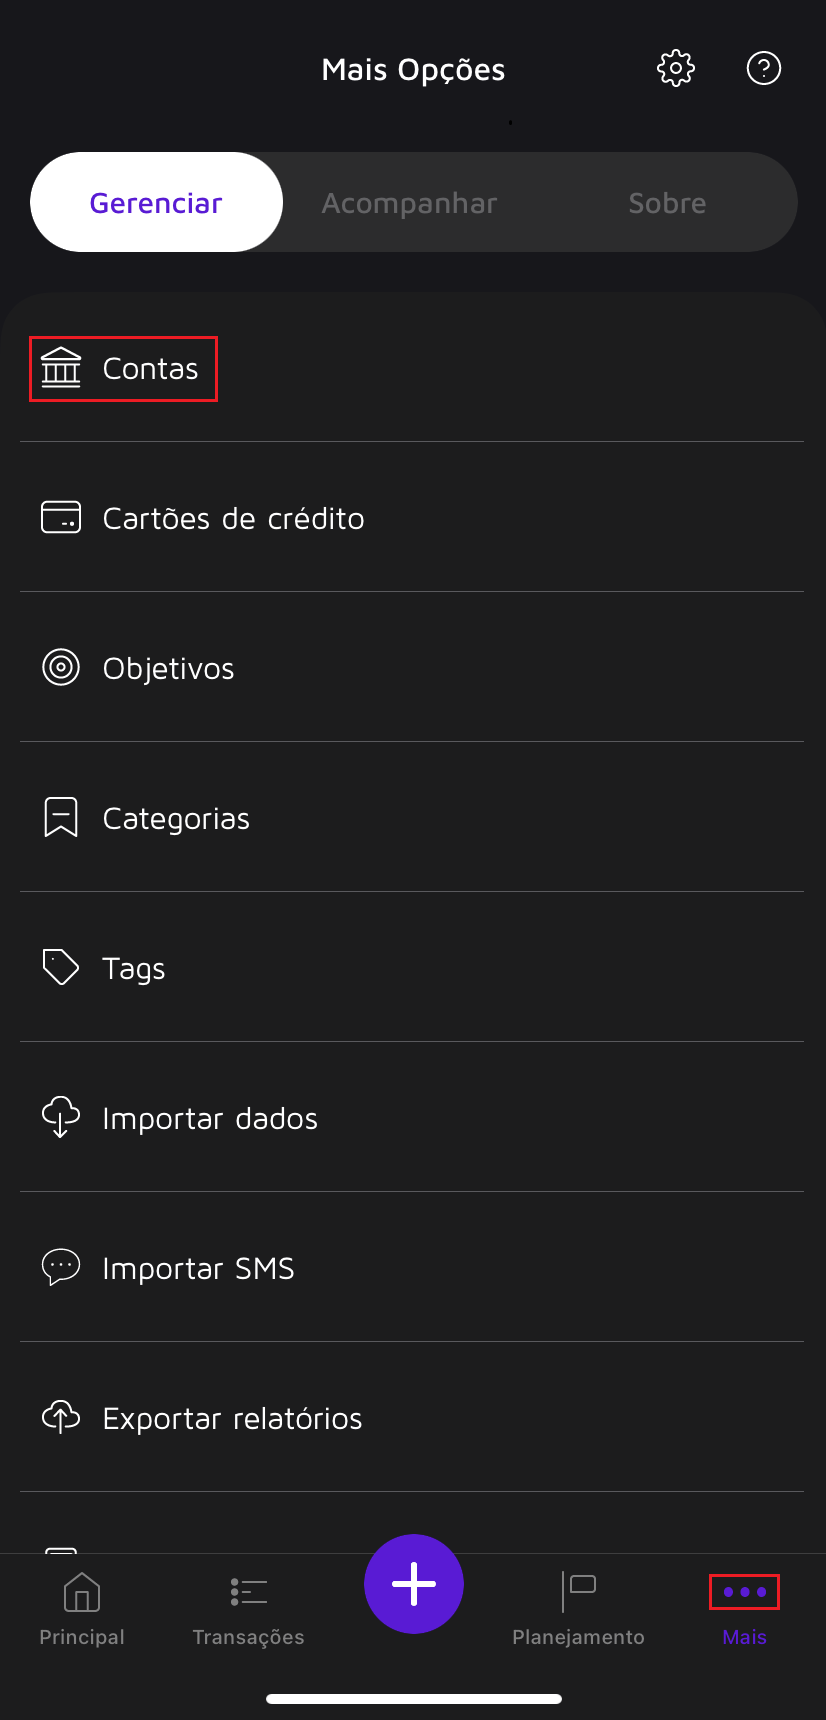Tap the bookmark Categorias icon
Viewport: 826px width, 1720px height.
(x=61, y=817)
